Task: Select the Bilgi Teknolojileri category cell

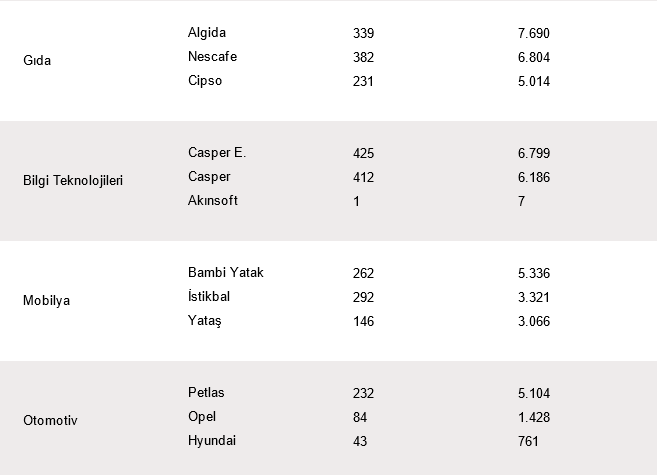Action: coord(73,181)
